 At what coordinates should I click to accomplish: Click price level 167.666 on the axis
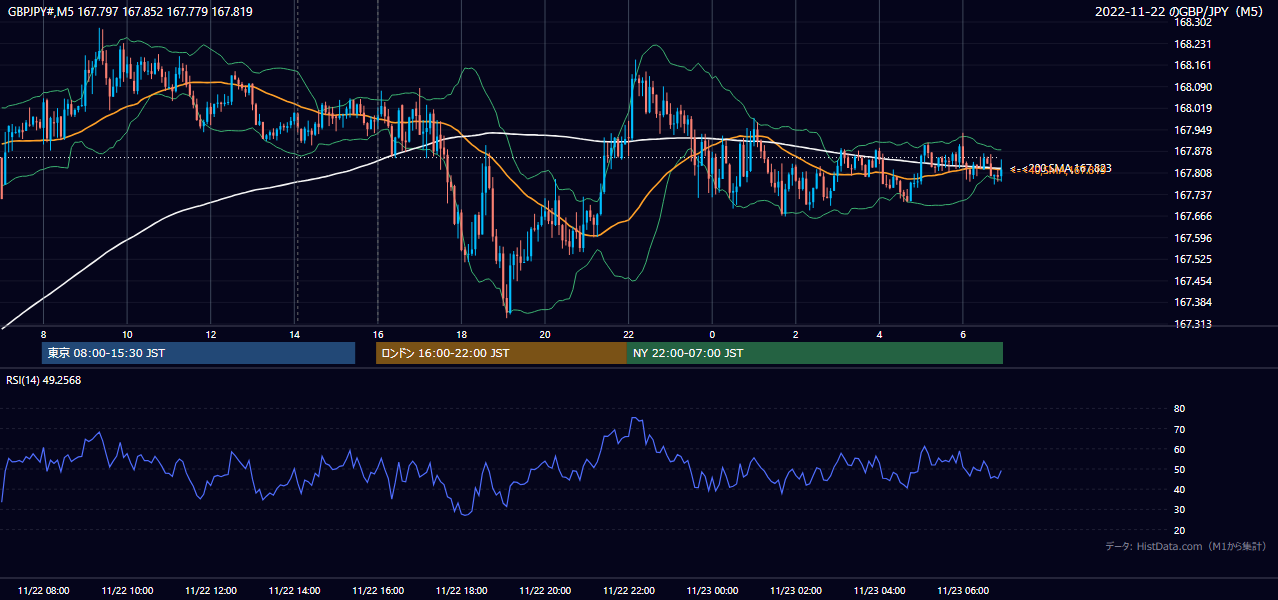click(x=1192, y=216)
